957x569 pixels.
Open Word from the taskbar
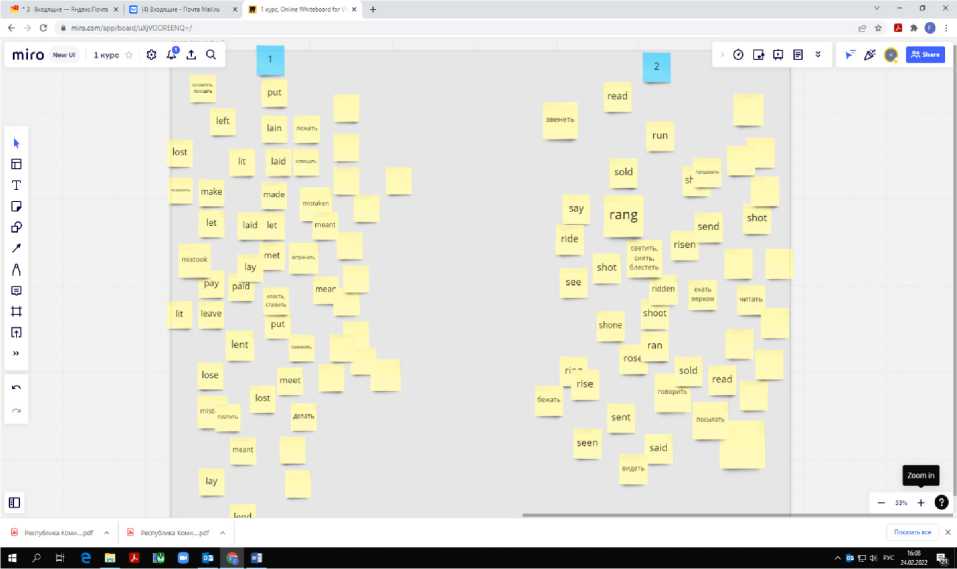coord(256,558)
